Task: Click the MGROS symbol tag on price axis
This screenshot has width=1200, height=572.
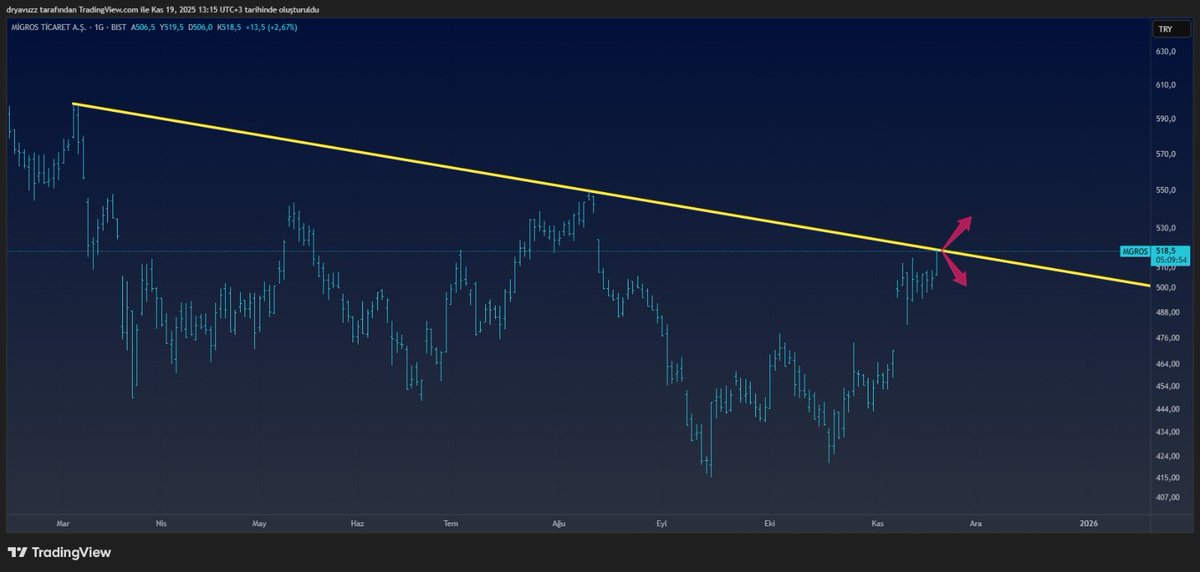Action: coord(1134,253)
